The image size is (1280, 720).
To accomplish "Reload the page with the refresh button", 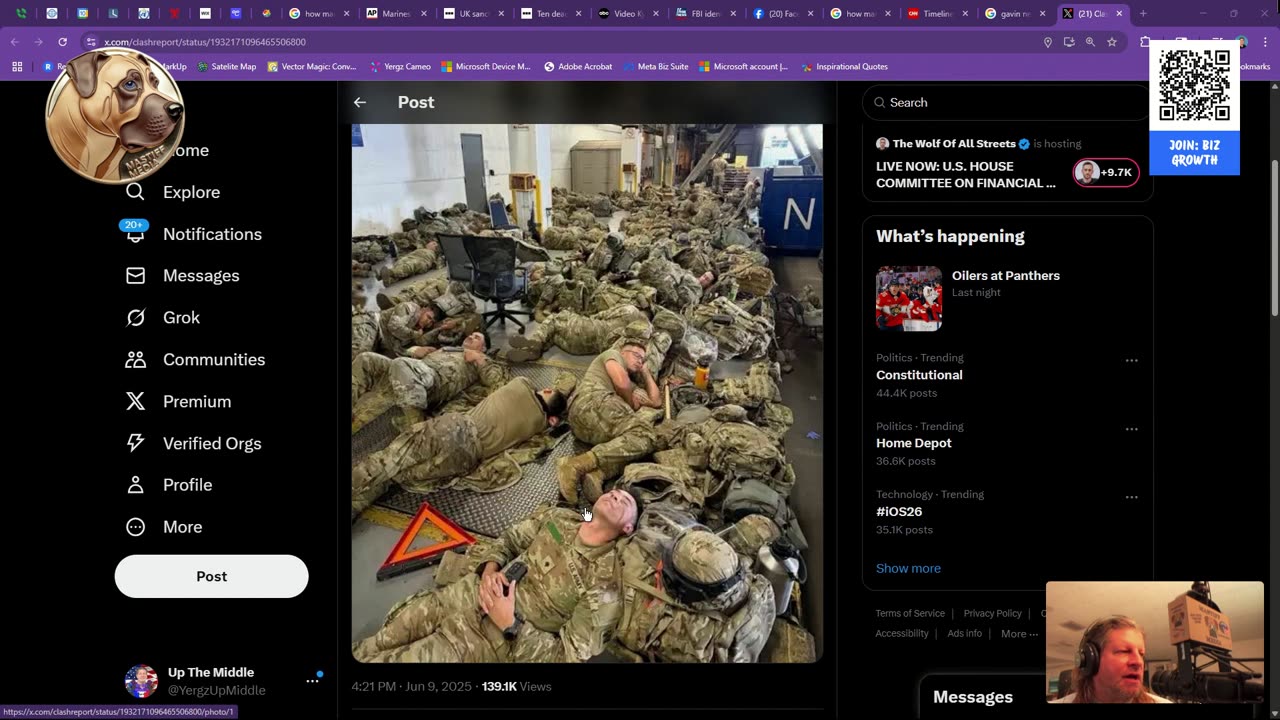I will pos(62,42).
